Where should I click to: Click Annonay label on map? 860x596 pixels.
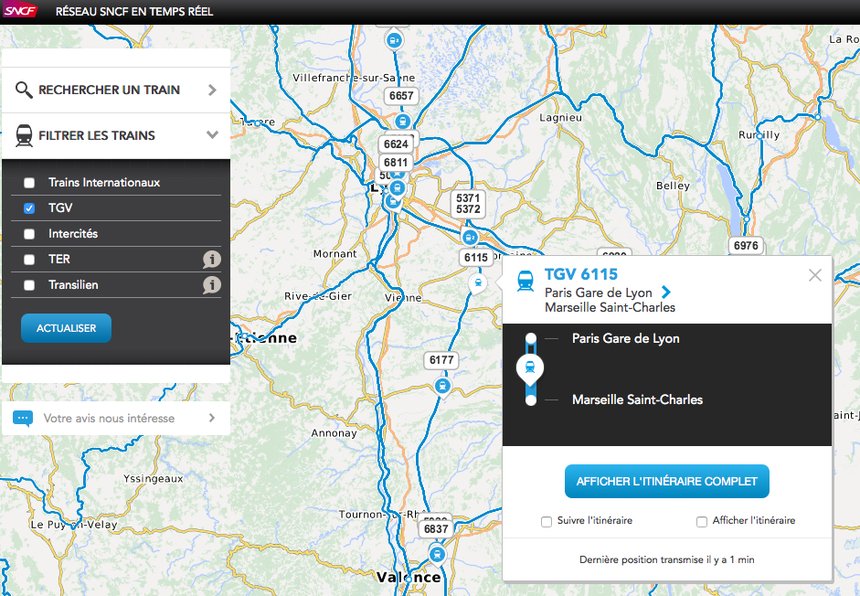(x=334, y=433)
